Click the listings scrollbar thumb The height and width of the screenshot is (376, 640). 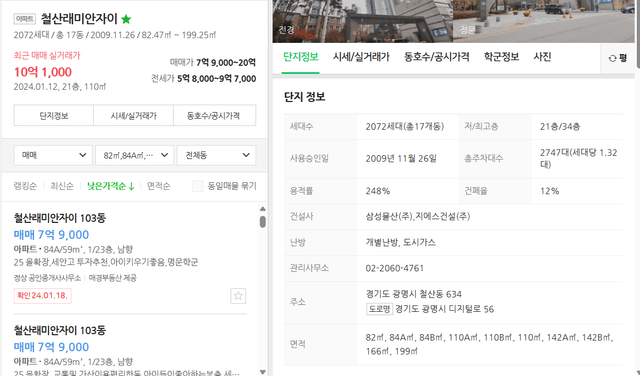[263, 222]
